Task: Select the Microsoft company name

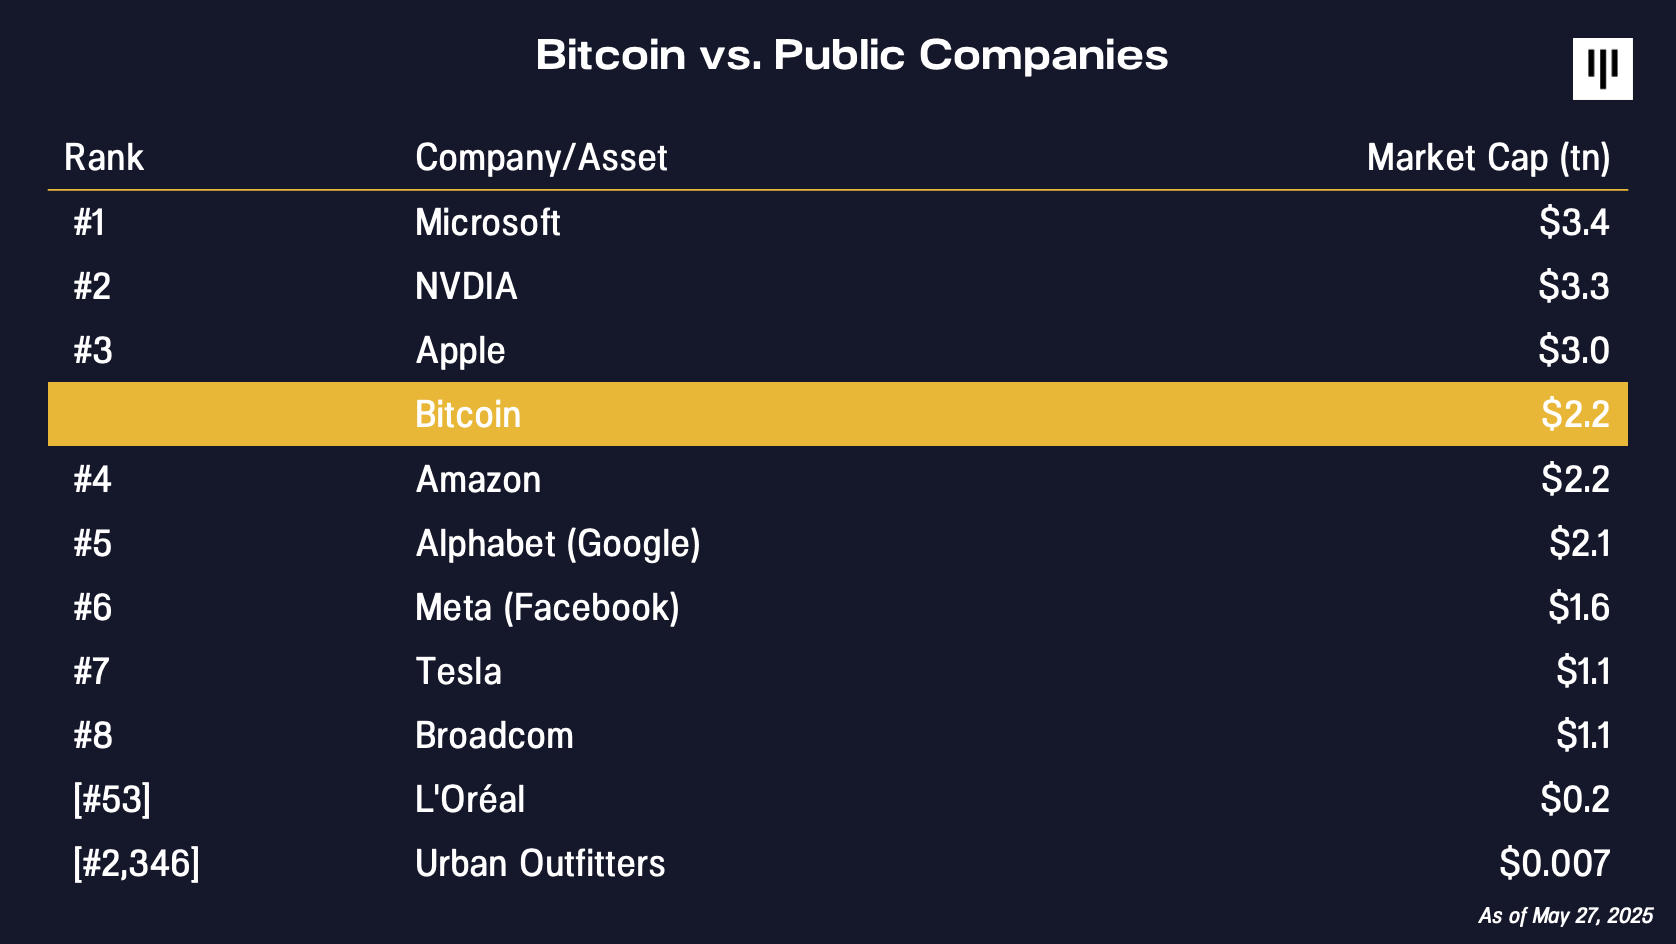Action: coord(488,223)
